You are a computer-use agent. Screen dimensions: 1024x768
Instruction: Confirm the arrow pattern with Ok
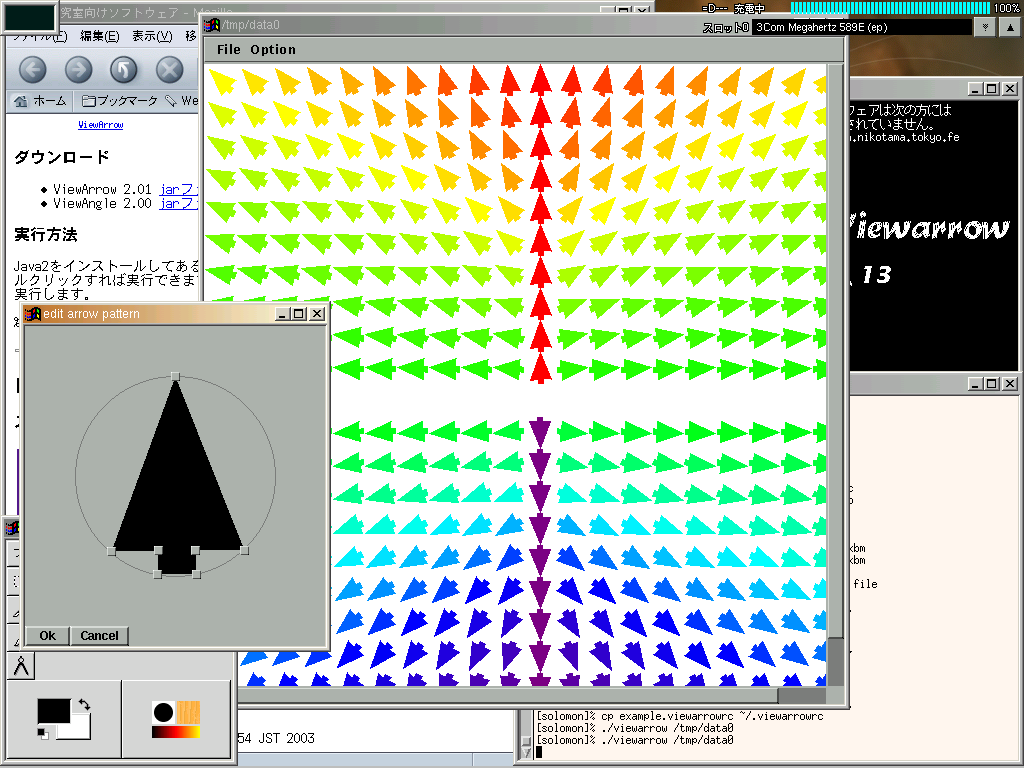click(x=48, y=635)
